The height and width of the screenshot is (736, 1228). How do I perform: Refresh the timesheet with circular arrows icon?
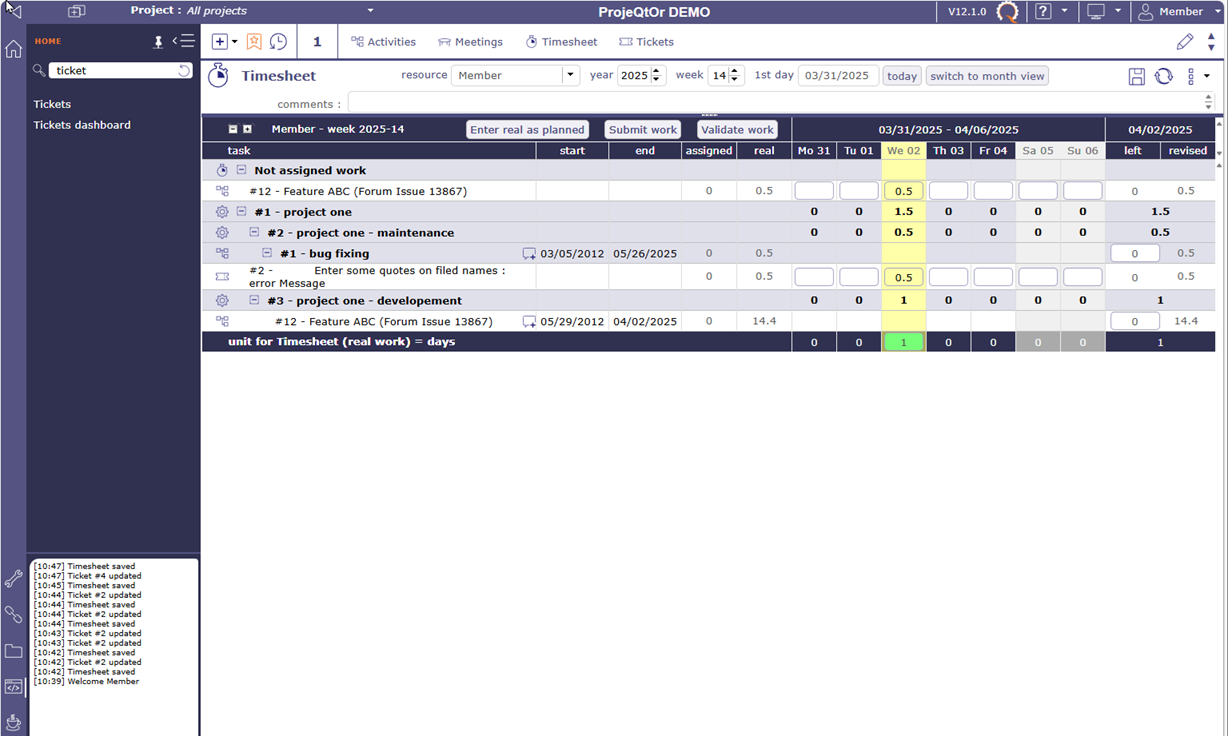[1164, 76]
